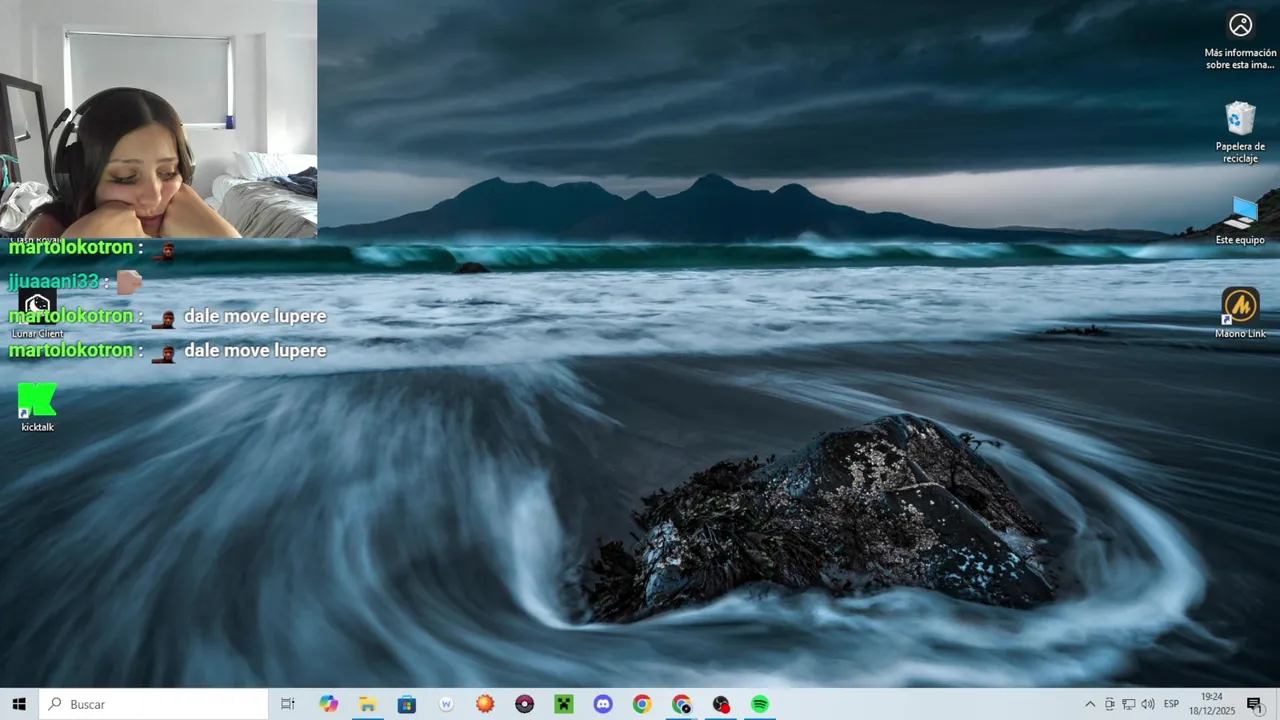Click the webcam overlay thumbnail
Viewport: 1280px width, 720px height.
(158, 119)
